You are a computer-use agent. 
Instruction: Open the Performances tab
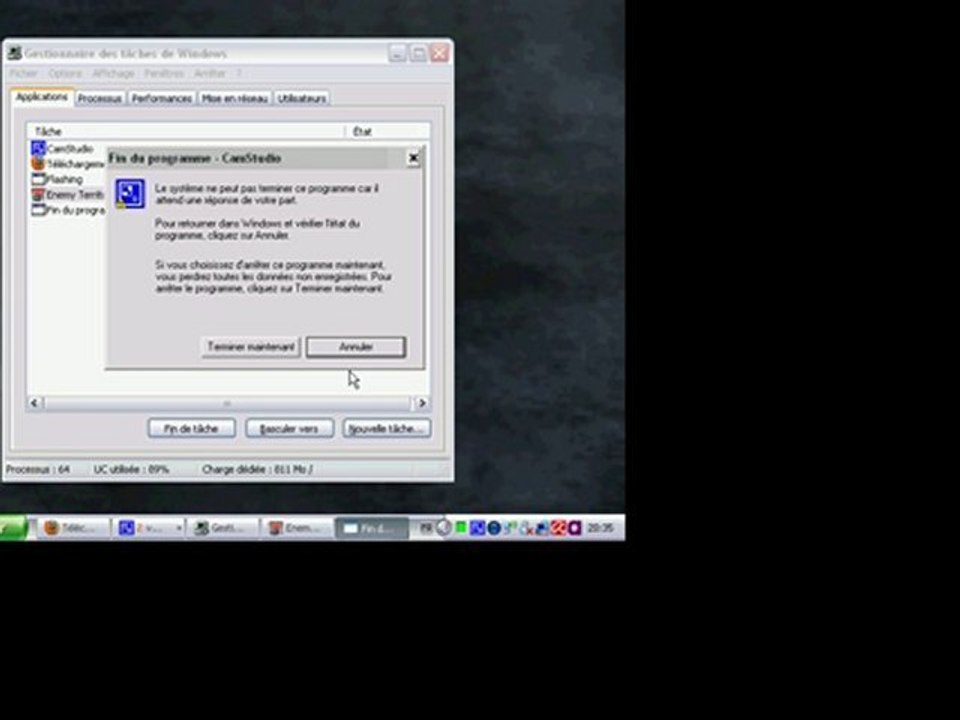point(162,98)
